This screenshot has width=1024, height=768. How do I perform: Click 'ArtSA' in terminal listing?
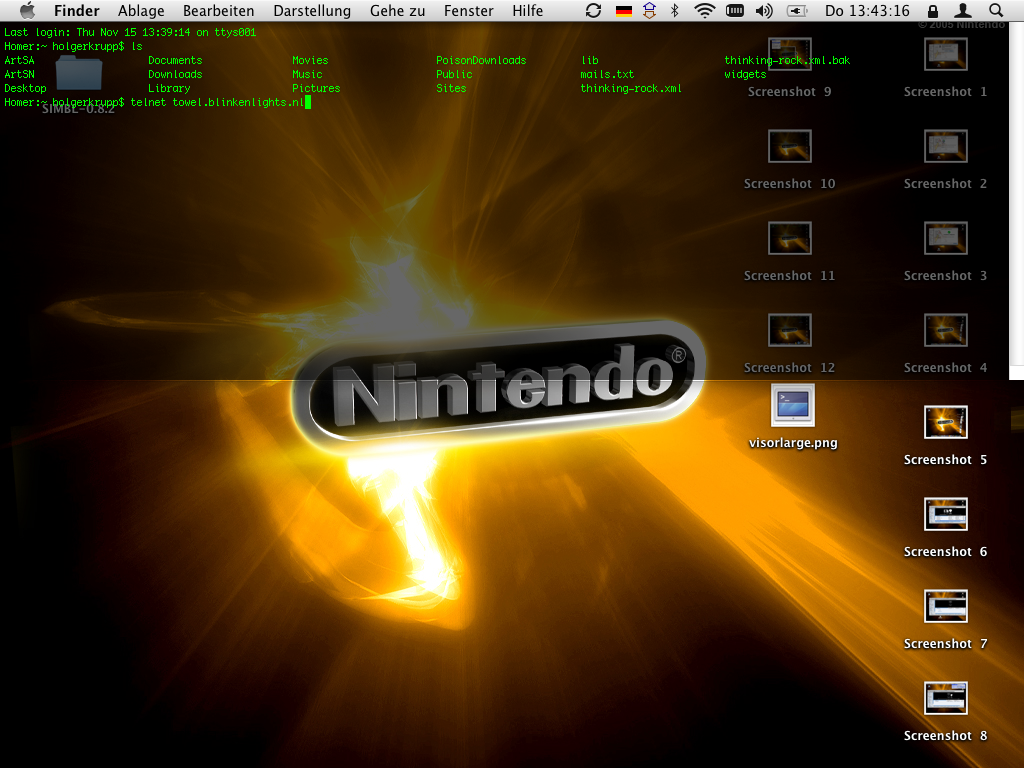tap(19, 60)
